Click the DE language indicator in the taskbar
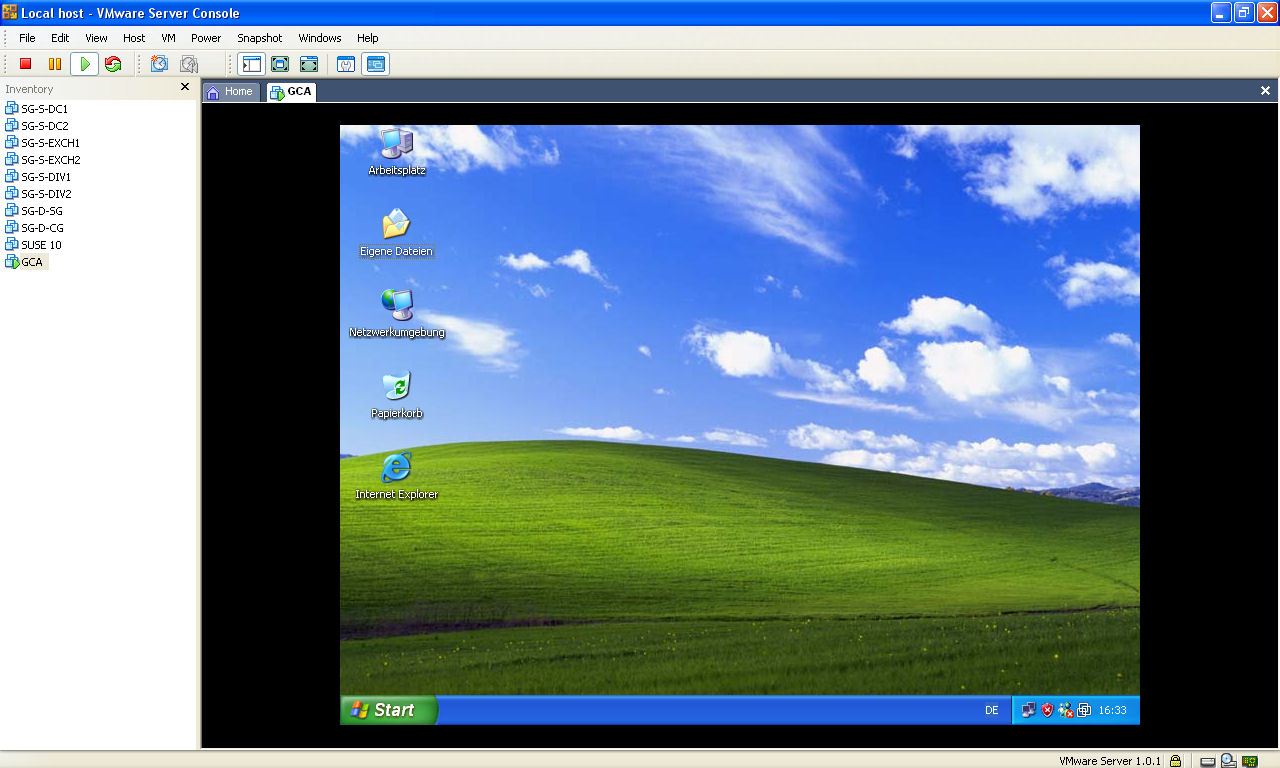This screenshot has height=768, width=1280. [x=992, y=710]
